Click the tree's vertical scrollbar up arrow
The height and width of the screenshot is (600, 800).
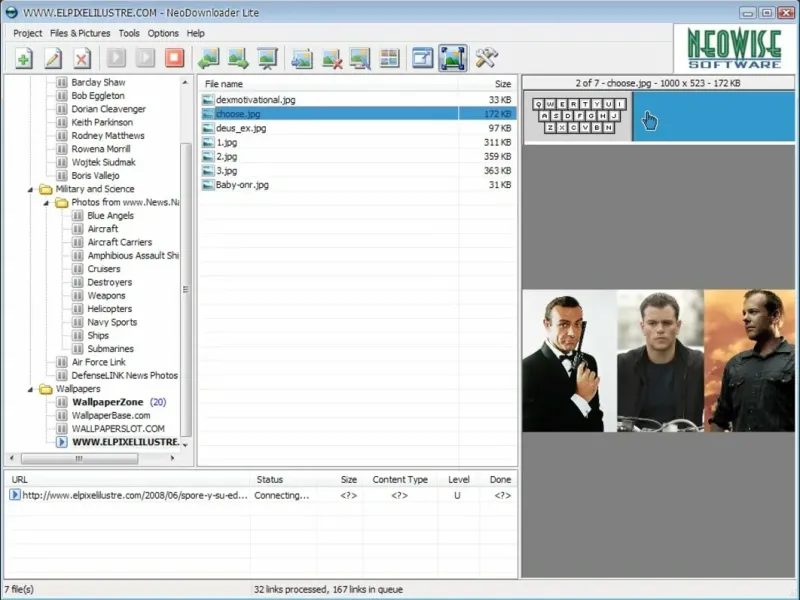click(x=185, y=82)
